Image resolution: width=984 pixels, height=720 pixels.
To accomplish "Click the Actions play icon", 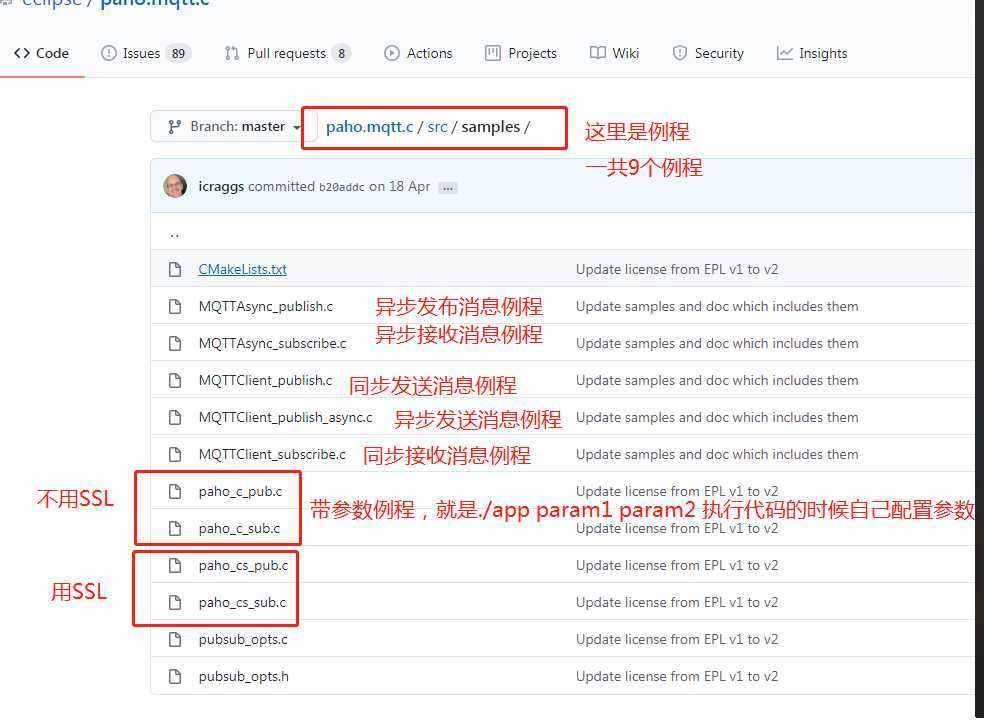I will pyautogui.click(x=392, y=53).
